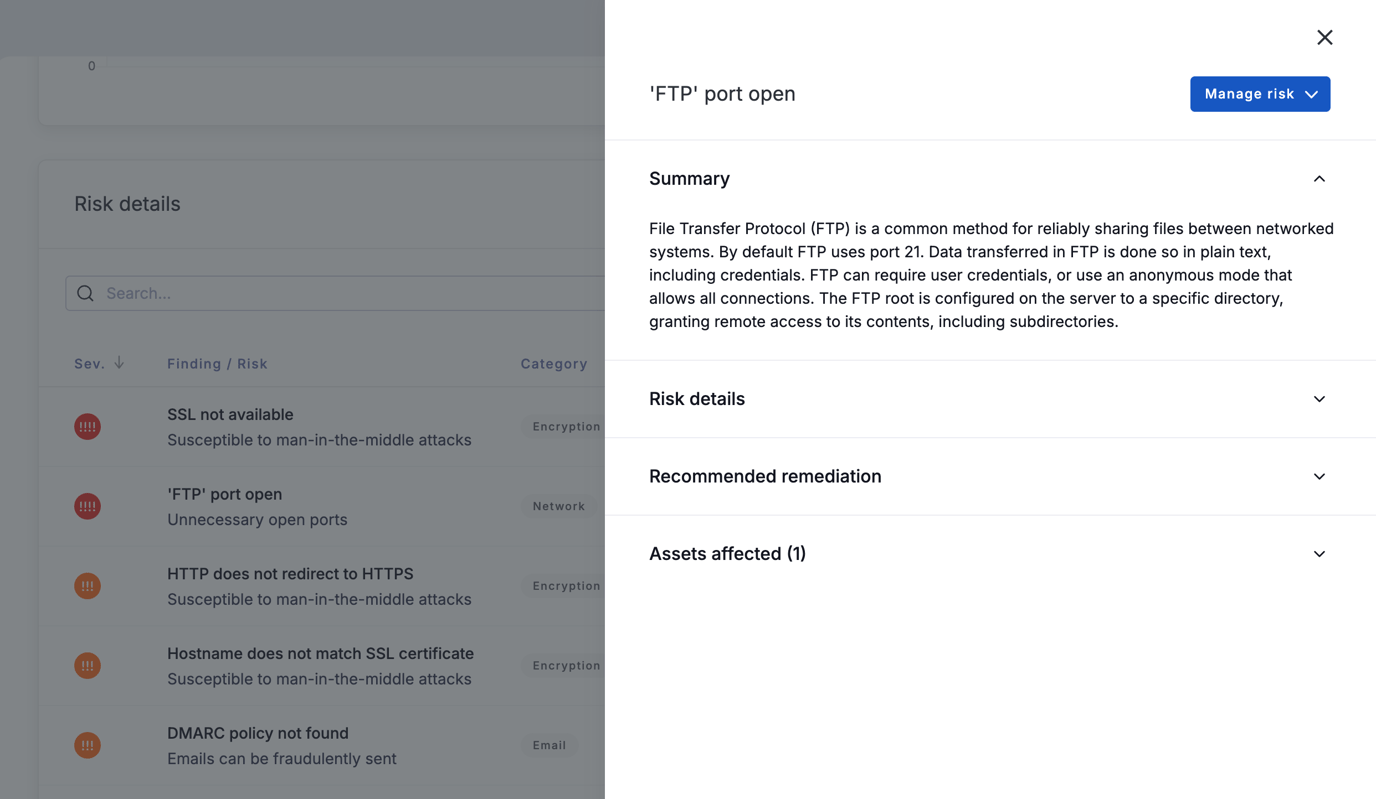Click the FTP port open severity icon

tap(87, 506)
